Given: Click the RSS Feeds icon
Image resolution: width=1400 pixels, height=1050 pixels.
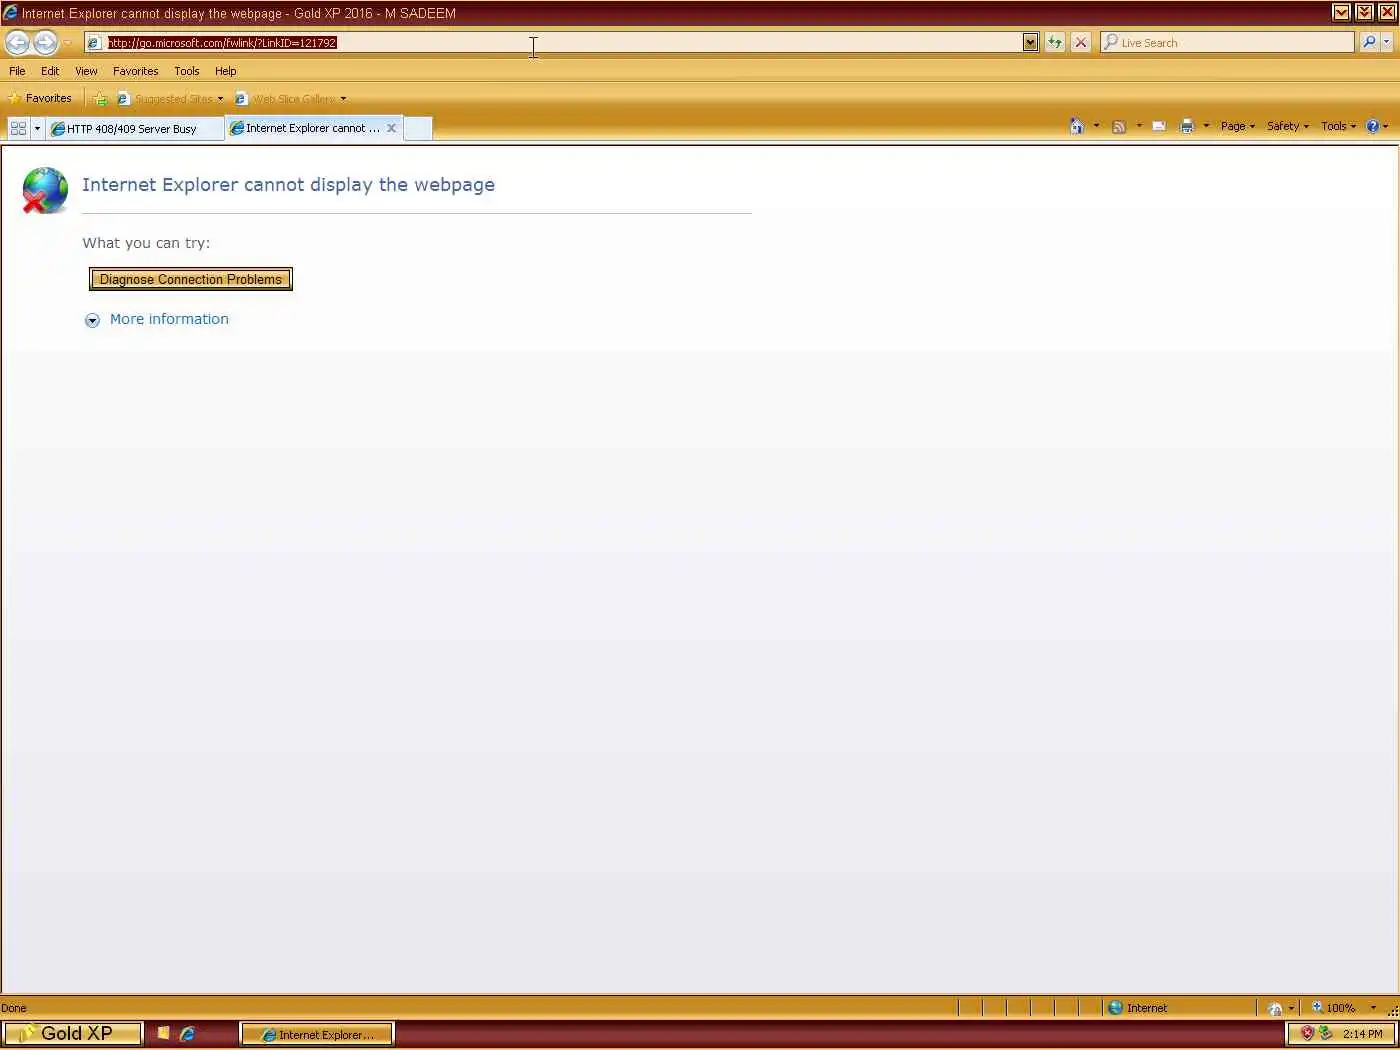Looking at the screenshot, I should tap(1119, 126).
